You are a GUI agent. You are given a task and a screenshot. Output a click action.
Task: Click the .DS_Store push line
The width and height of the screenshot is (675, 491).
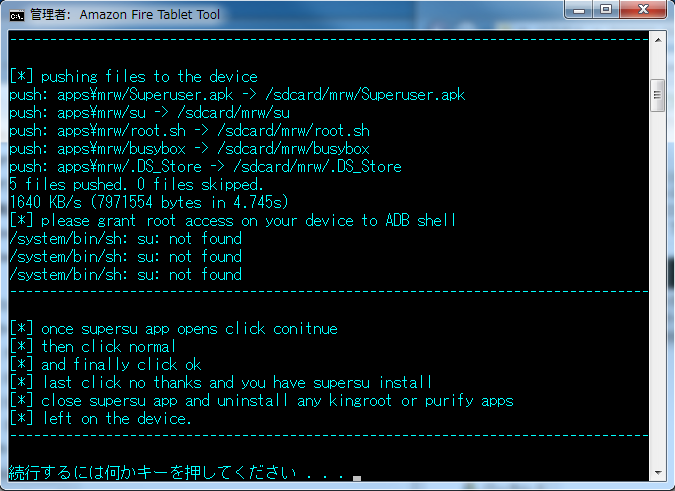pos(205,167)
